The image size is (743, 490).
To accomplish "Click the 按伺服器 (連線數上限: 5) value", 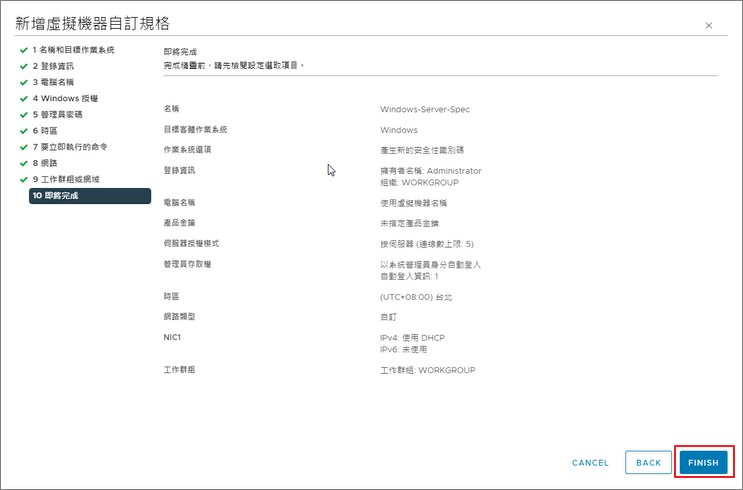I will point(426,244).
